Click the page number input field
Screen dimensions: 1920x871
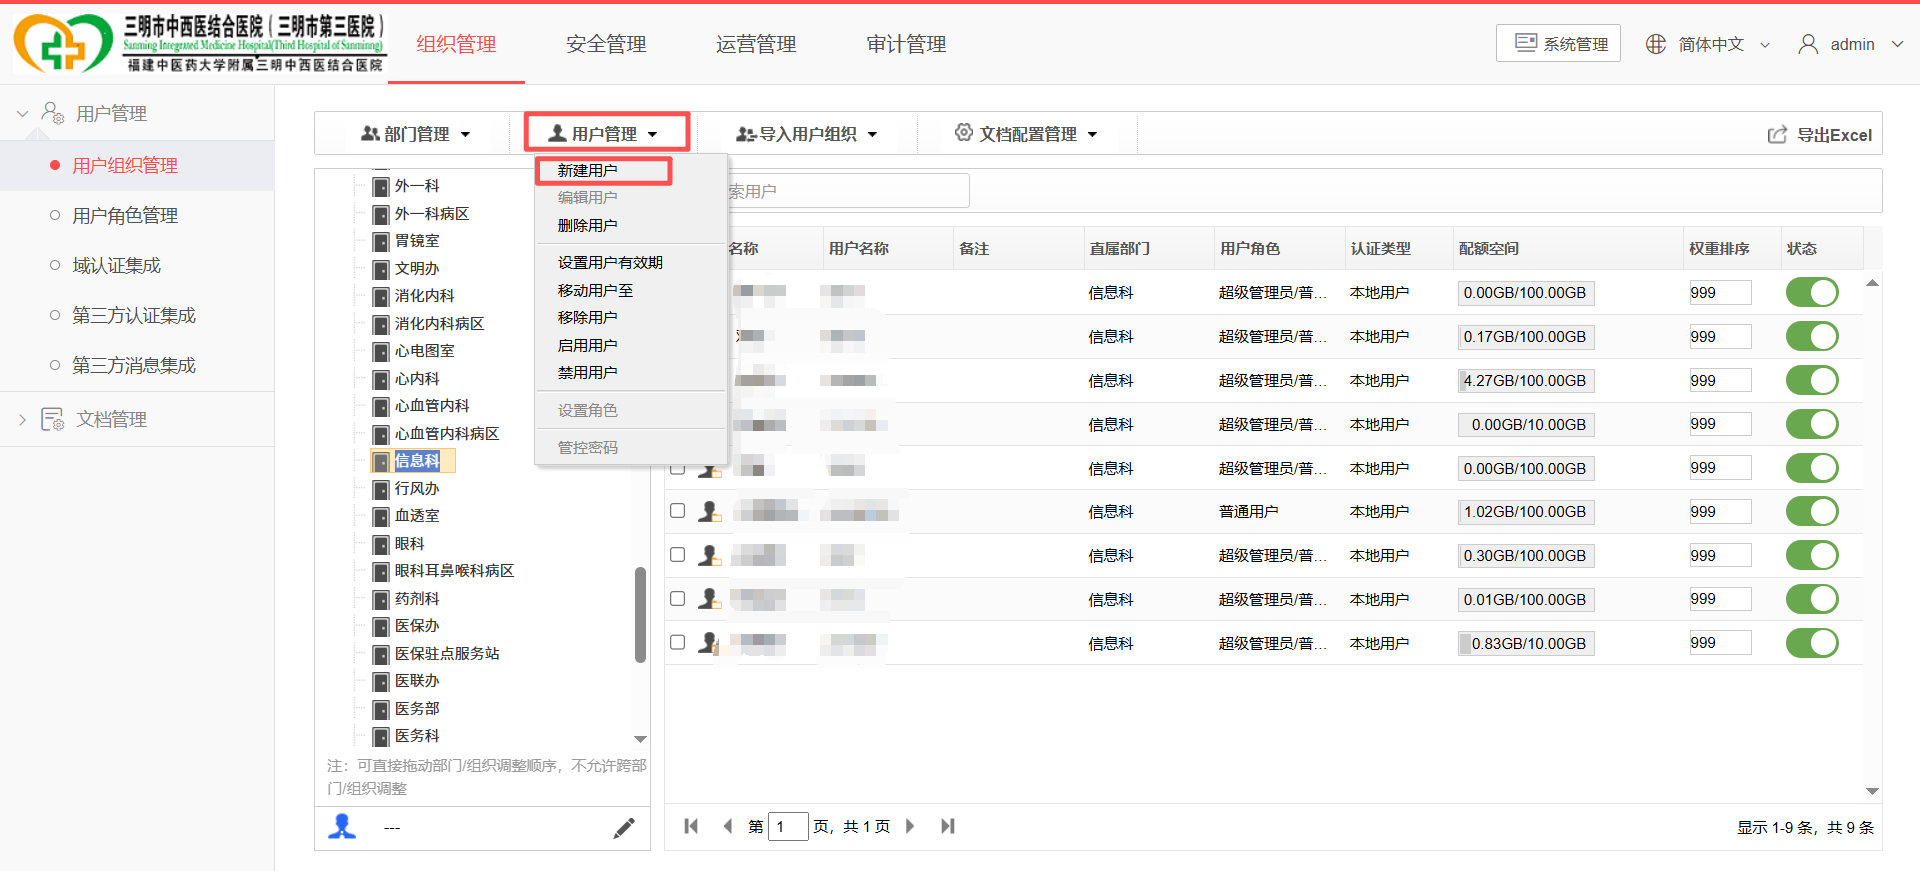(788, 826)
